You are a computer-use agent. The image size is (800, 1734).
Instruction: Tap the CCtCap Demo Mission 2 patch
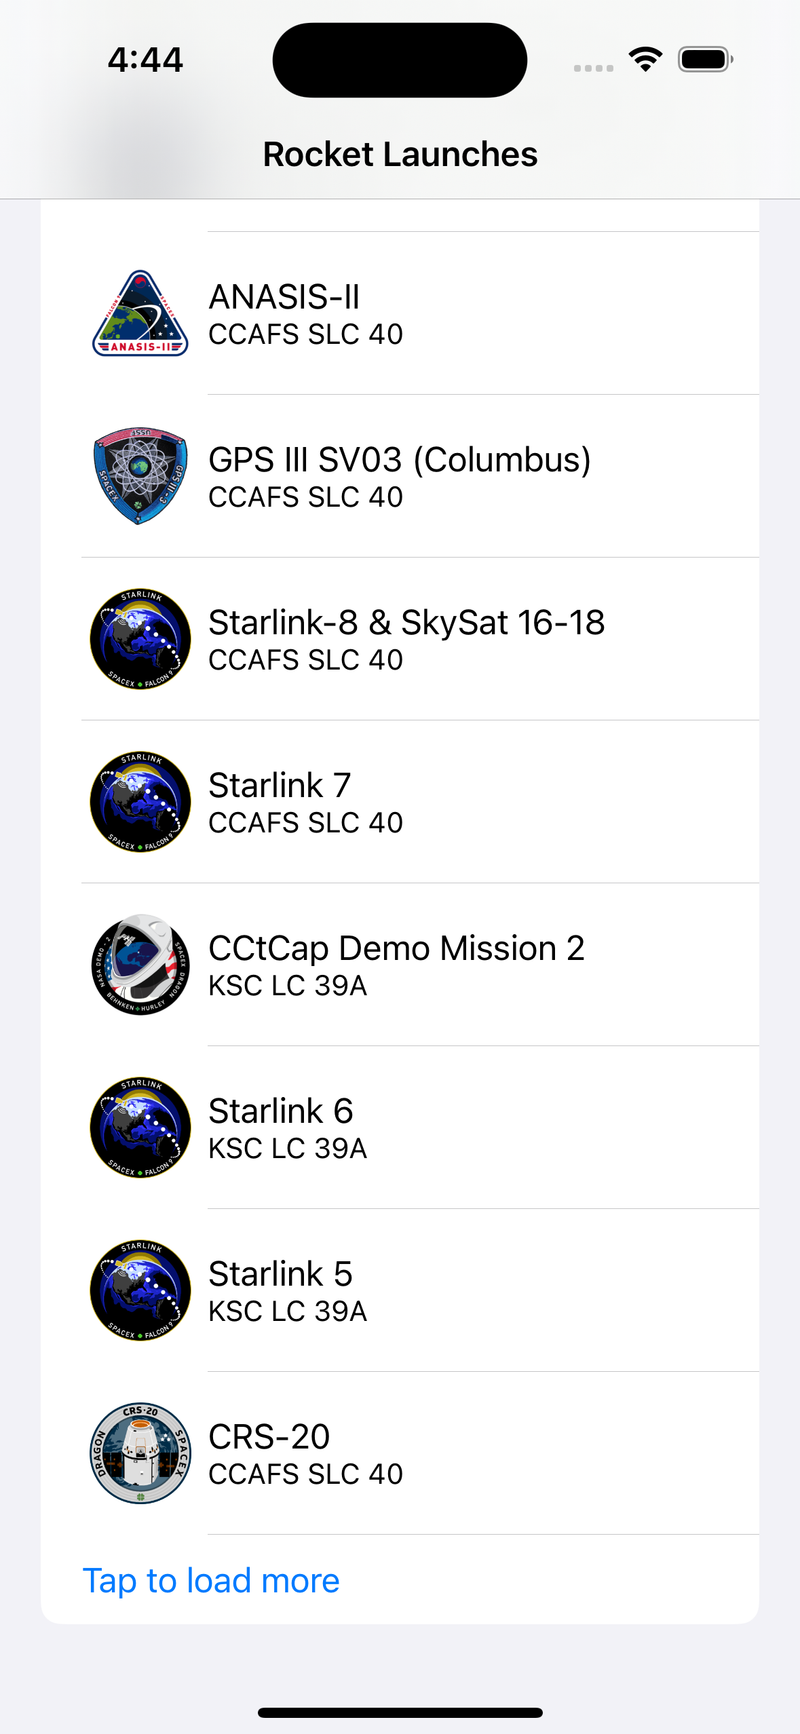(140, 966)
